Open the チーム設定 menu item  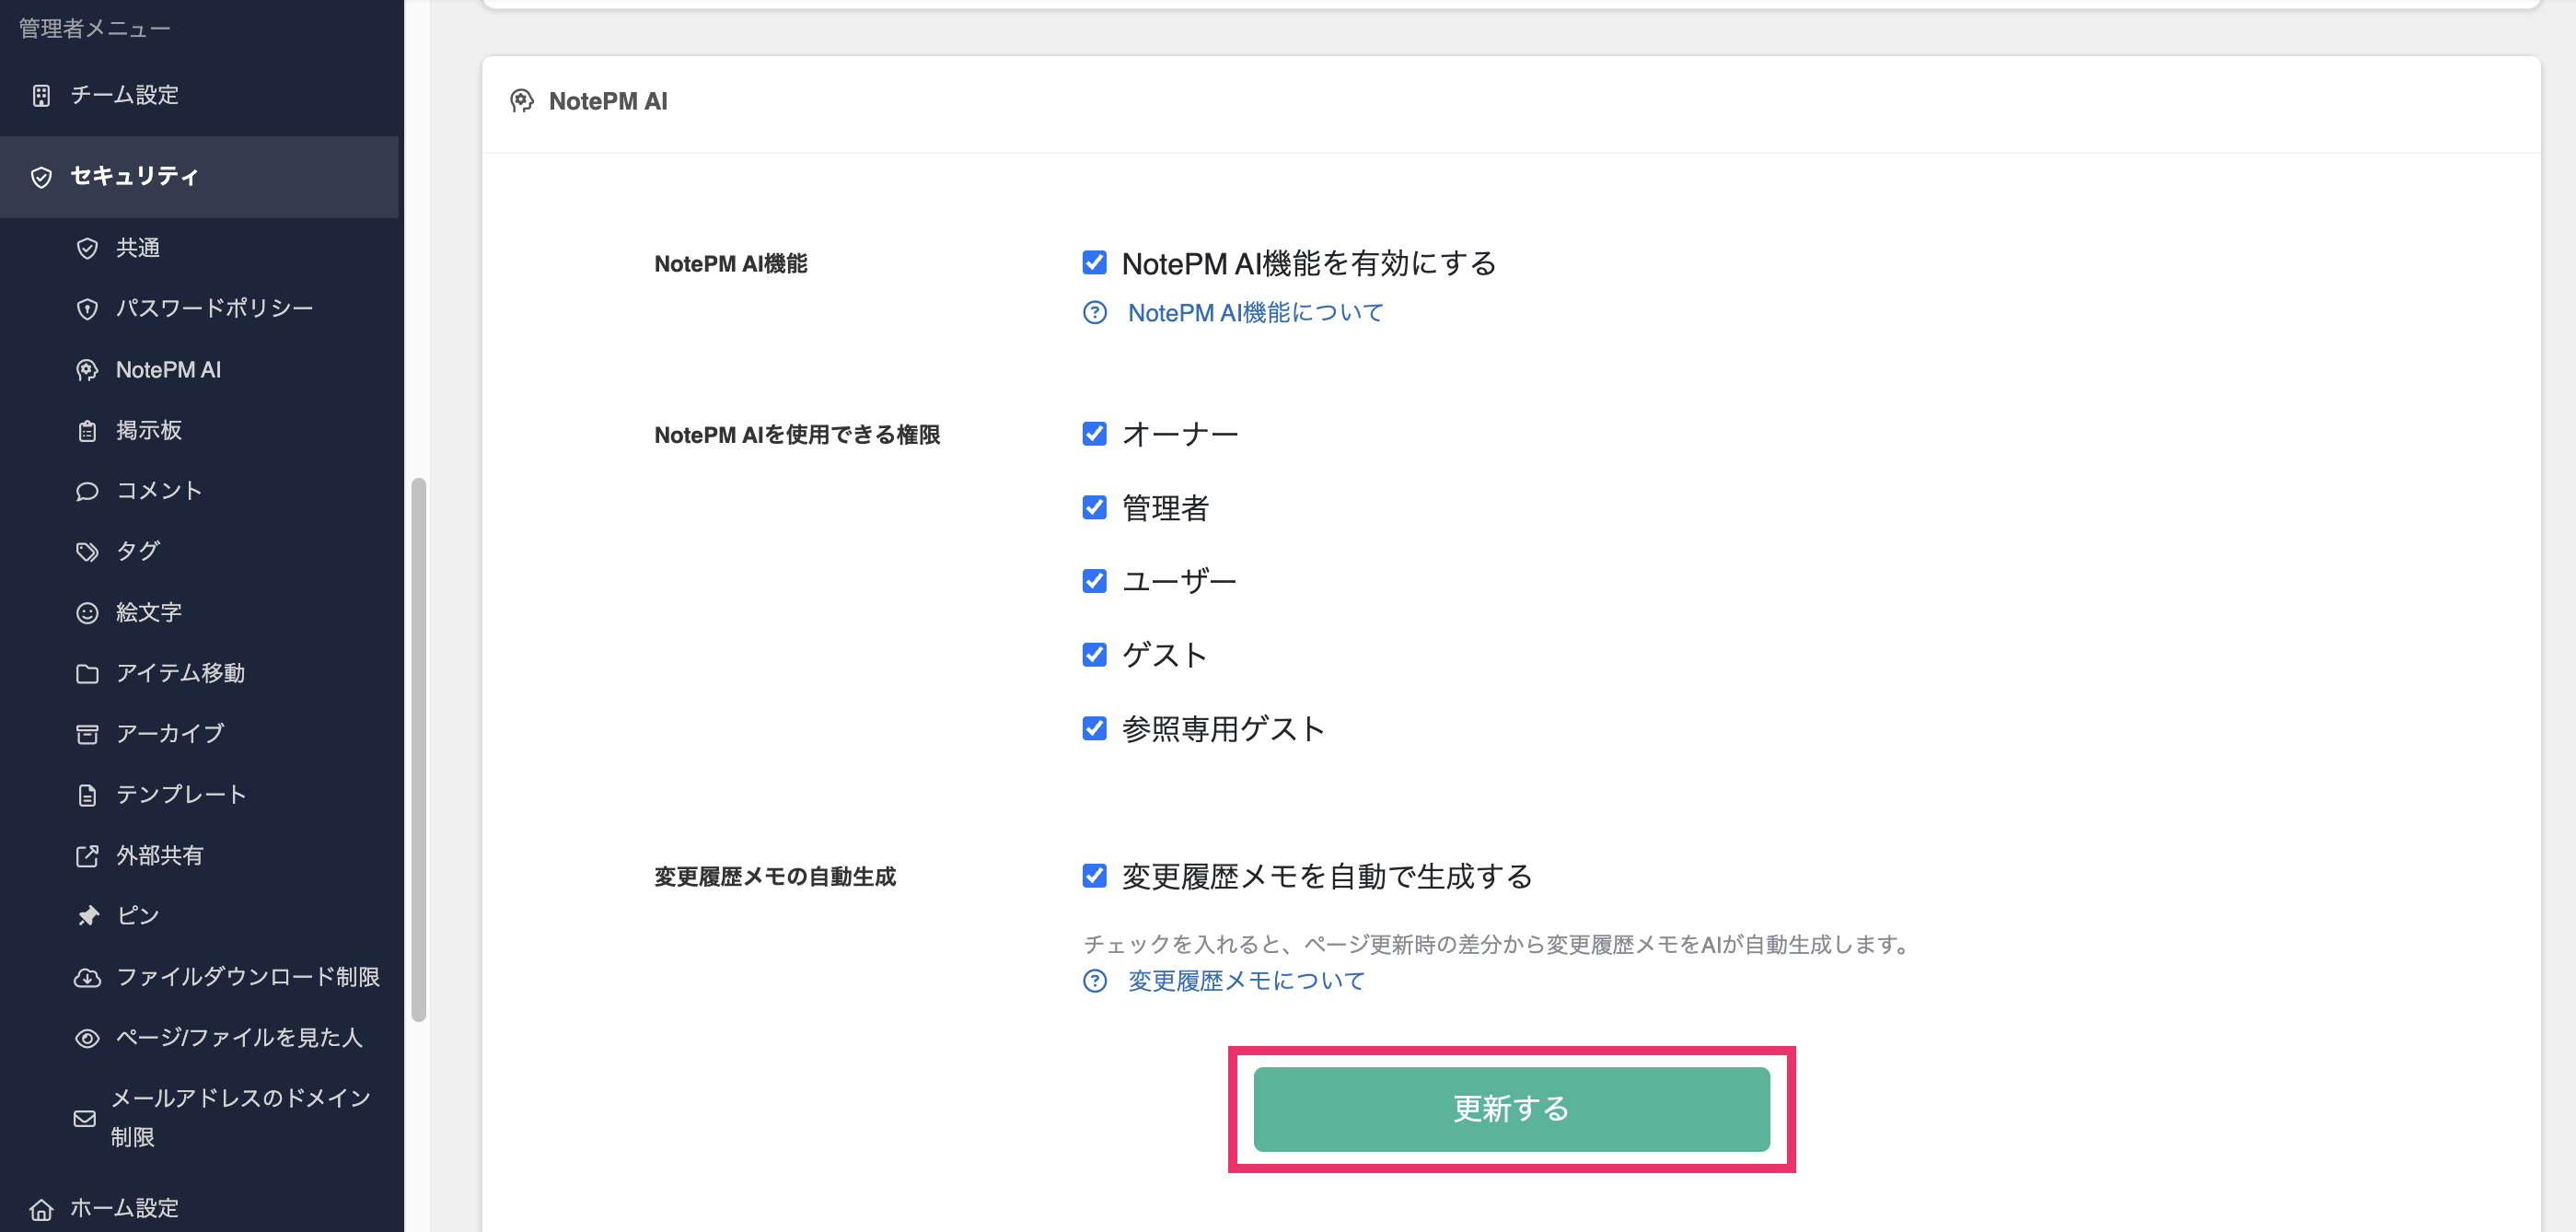124,95
